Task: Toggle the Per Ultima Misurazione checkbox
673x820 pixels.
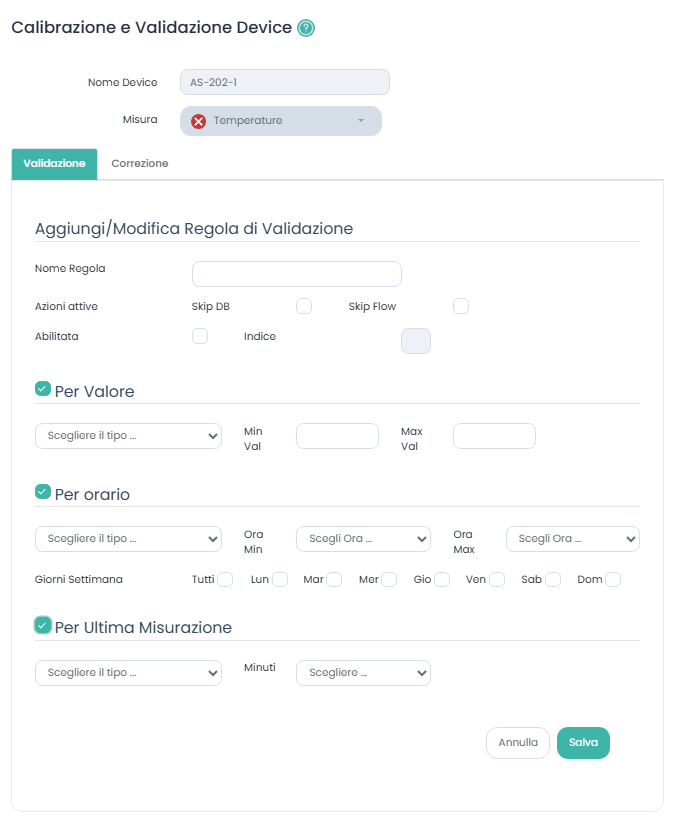Action: [43, 625]
